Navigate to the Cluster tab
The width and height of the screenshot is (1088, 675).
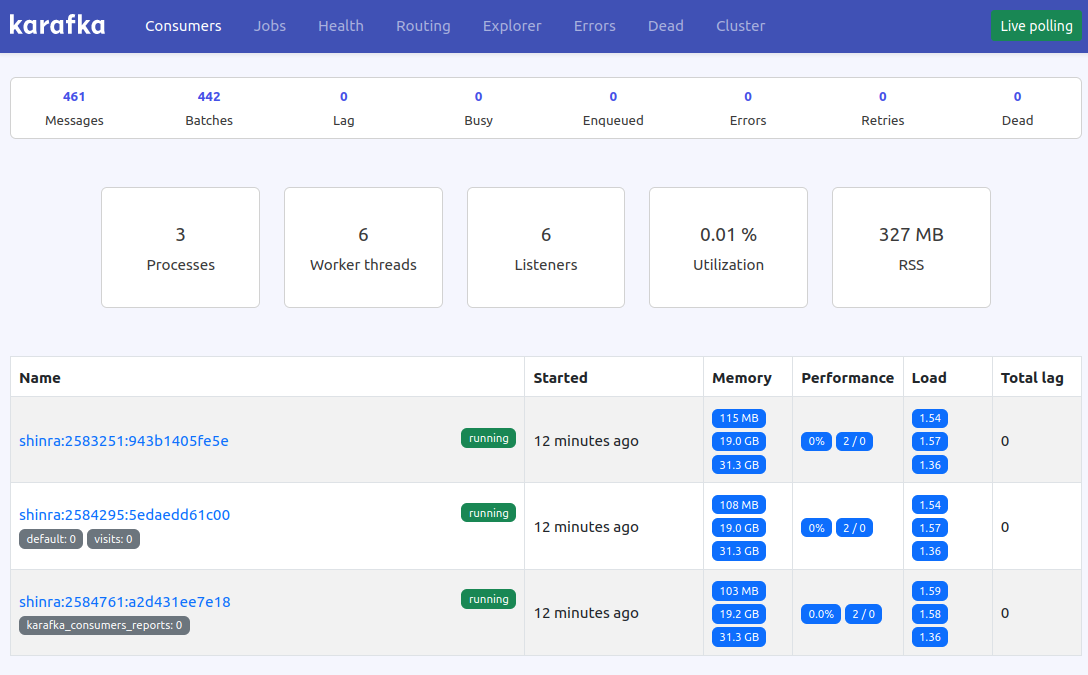point(740,26)
